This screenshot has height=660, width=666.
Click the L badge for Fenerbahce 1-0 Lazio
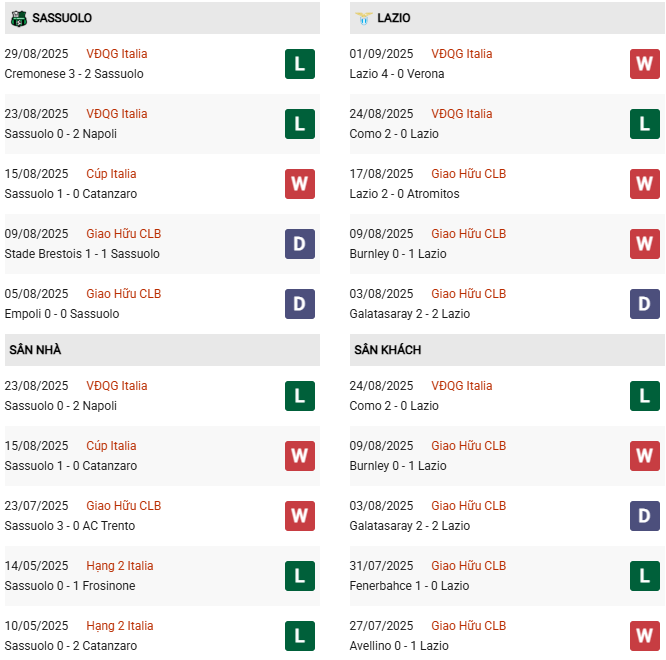coord(645,576)
